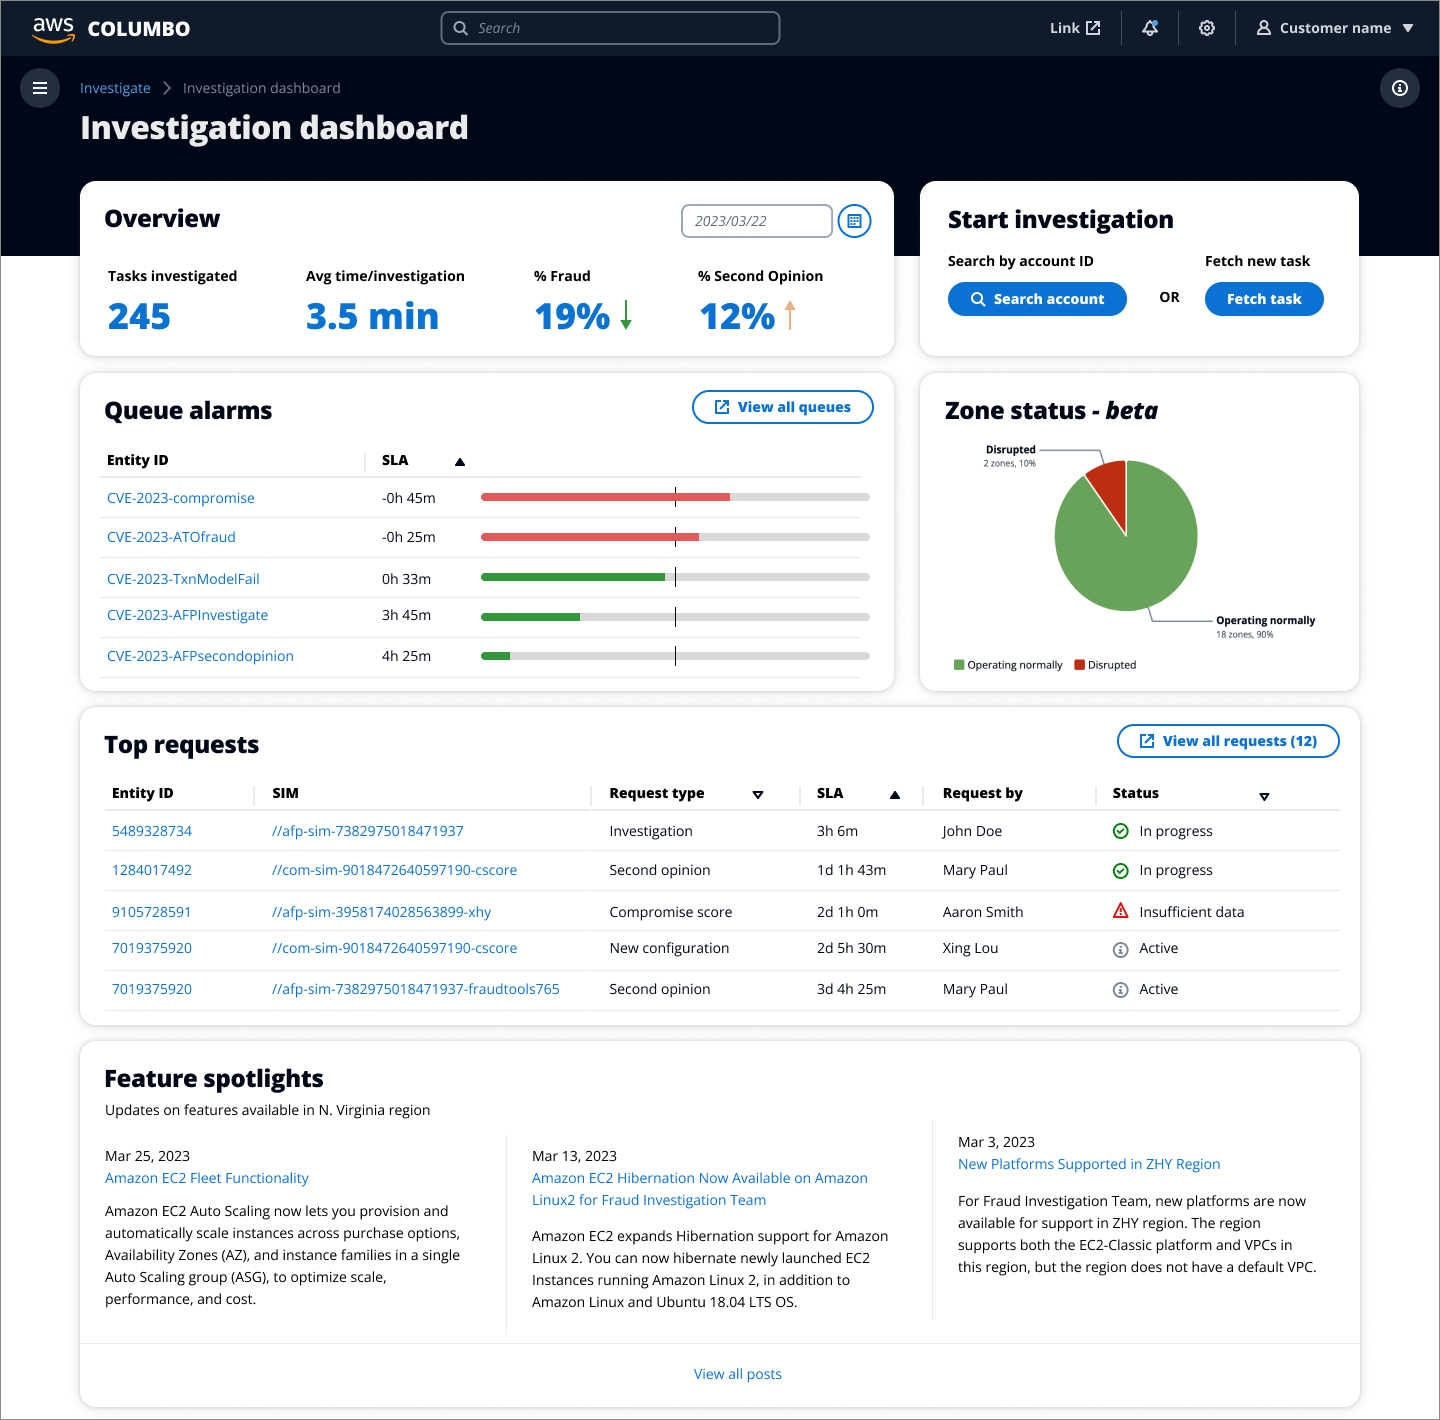Open entity 9105728591

click(x=152, y=912)
